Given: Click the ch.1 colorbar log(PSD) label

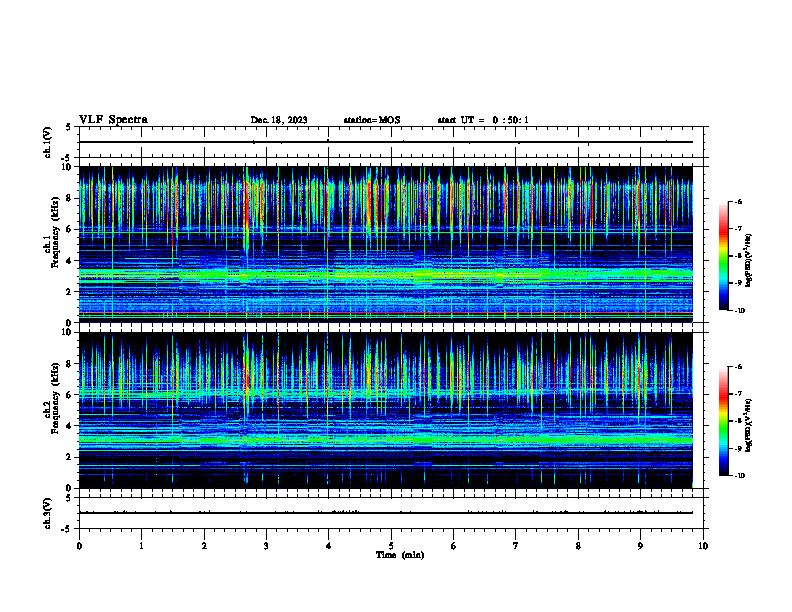Looking at the screenshot, I should pyautogui.click(x=749, y=261).
